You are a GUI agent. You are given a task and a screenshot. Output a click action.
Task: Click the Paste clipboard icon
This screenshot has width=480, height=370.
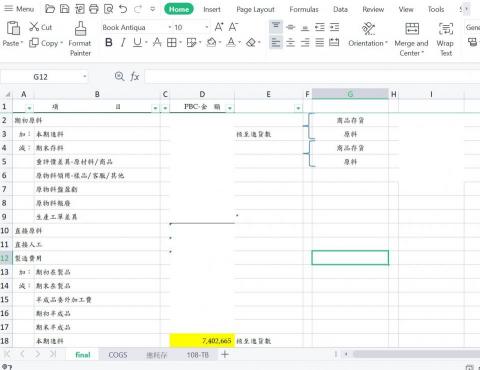(x=13, y=28)
